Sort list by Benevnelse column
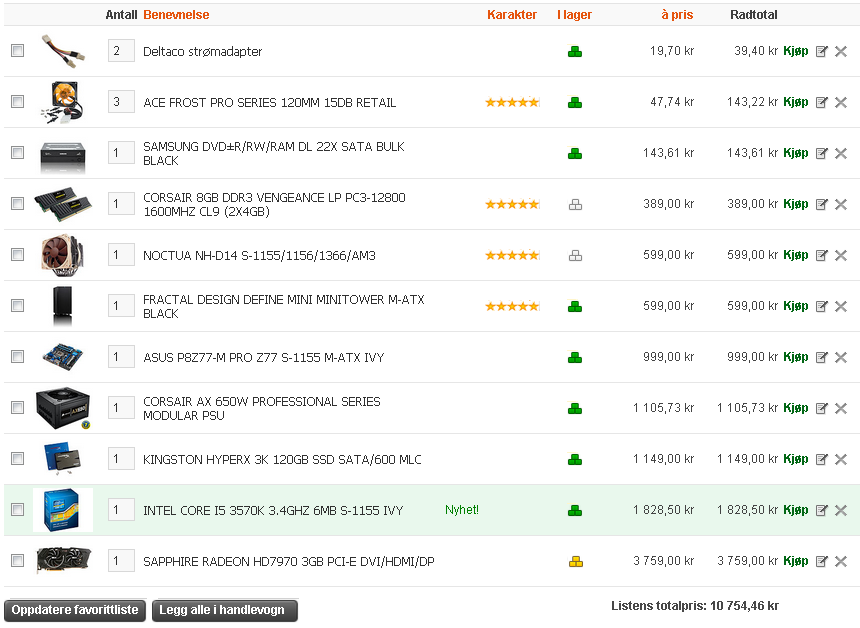Image resolution: width=860 pixels, height=628 pixels. click(176, 15)
